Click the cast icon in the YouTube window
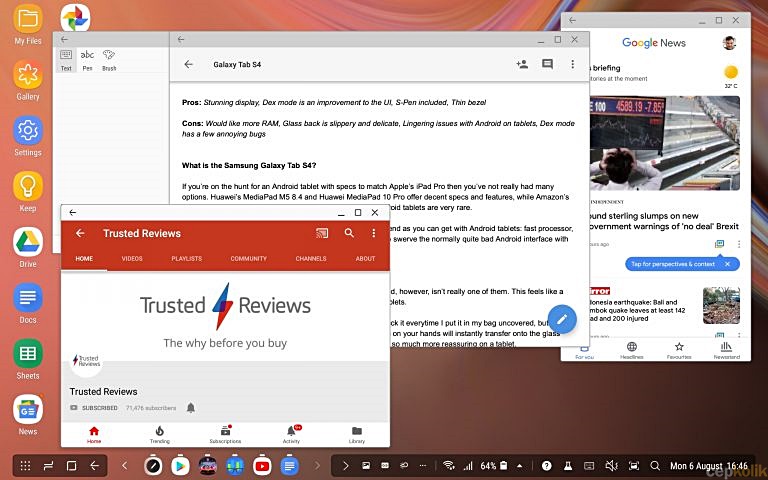768x480 pixels. click(x=322, y=233)
